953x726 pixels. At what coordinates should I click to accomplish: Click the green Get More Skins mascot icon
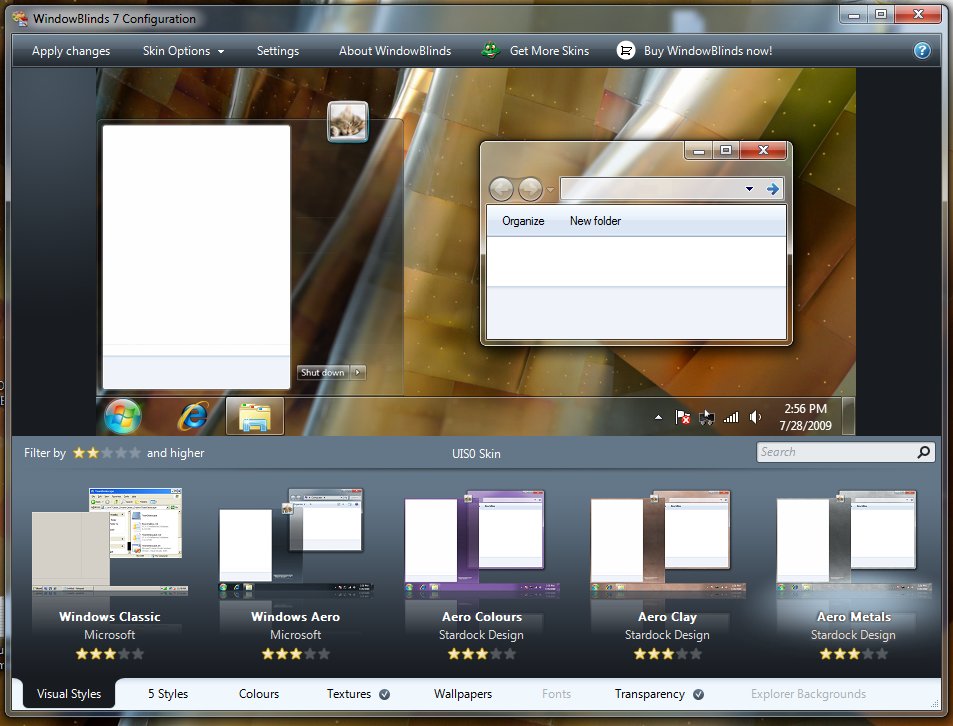tap(490, 50)
